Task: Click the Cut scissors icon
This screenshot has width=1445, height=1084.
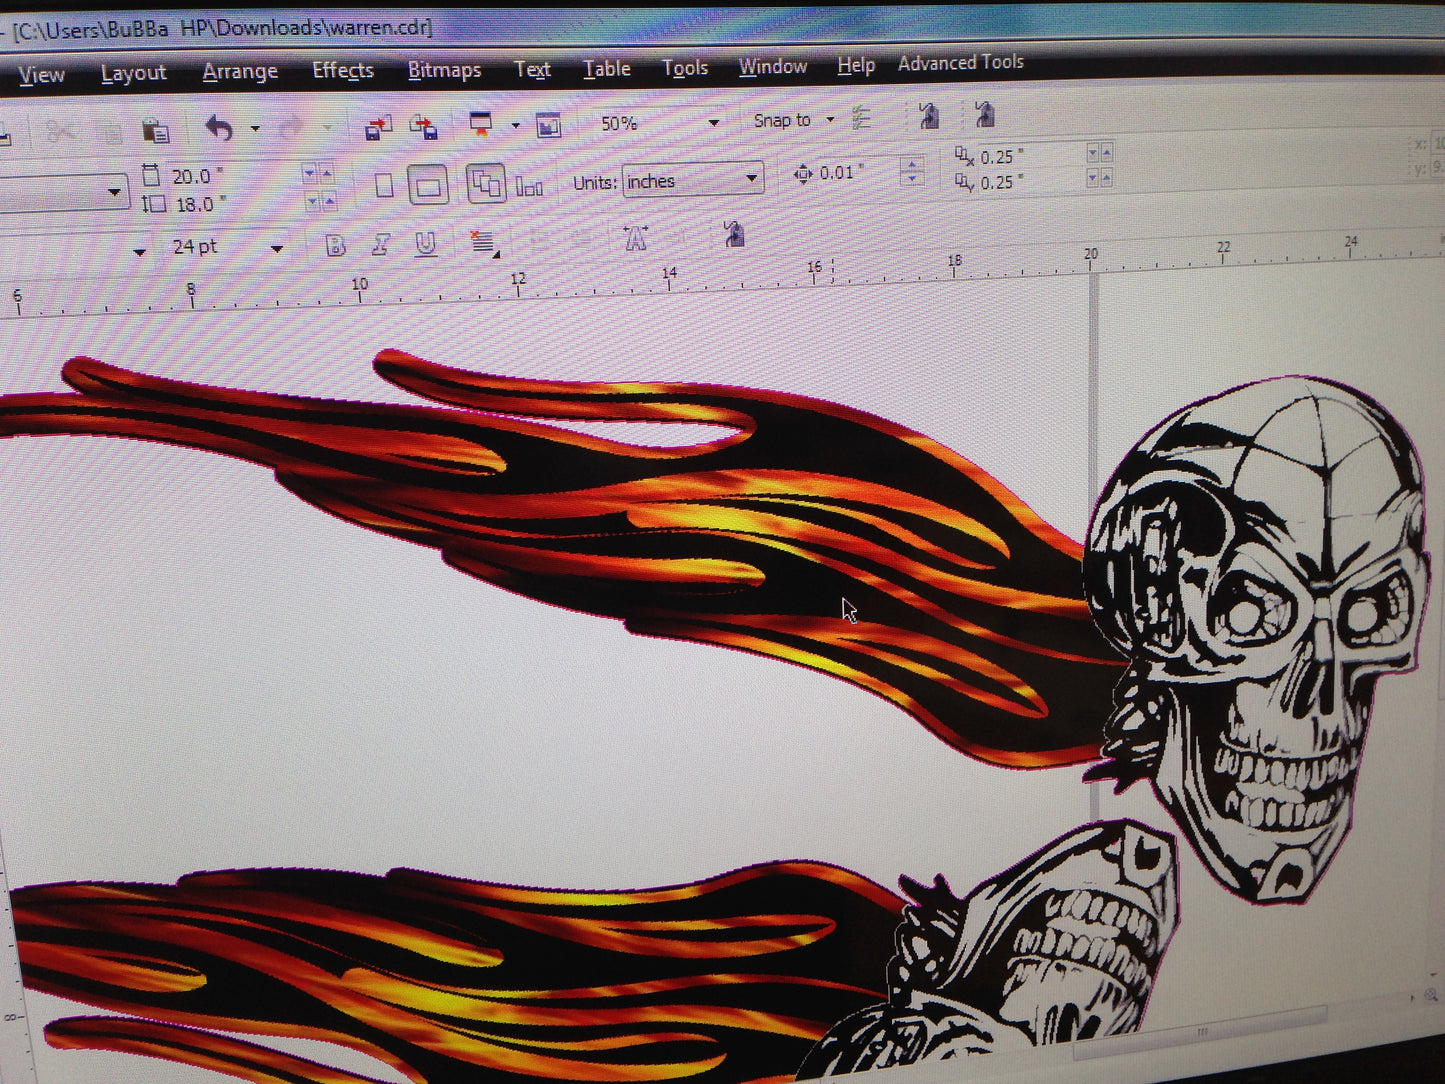Action: point(60,128)
